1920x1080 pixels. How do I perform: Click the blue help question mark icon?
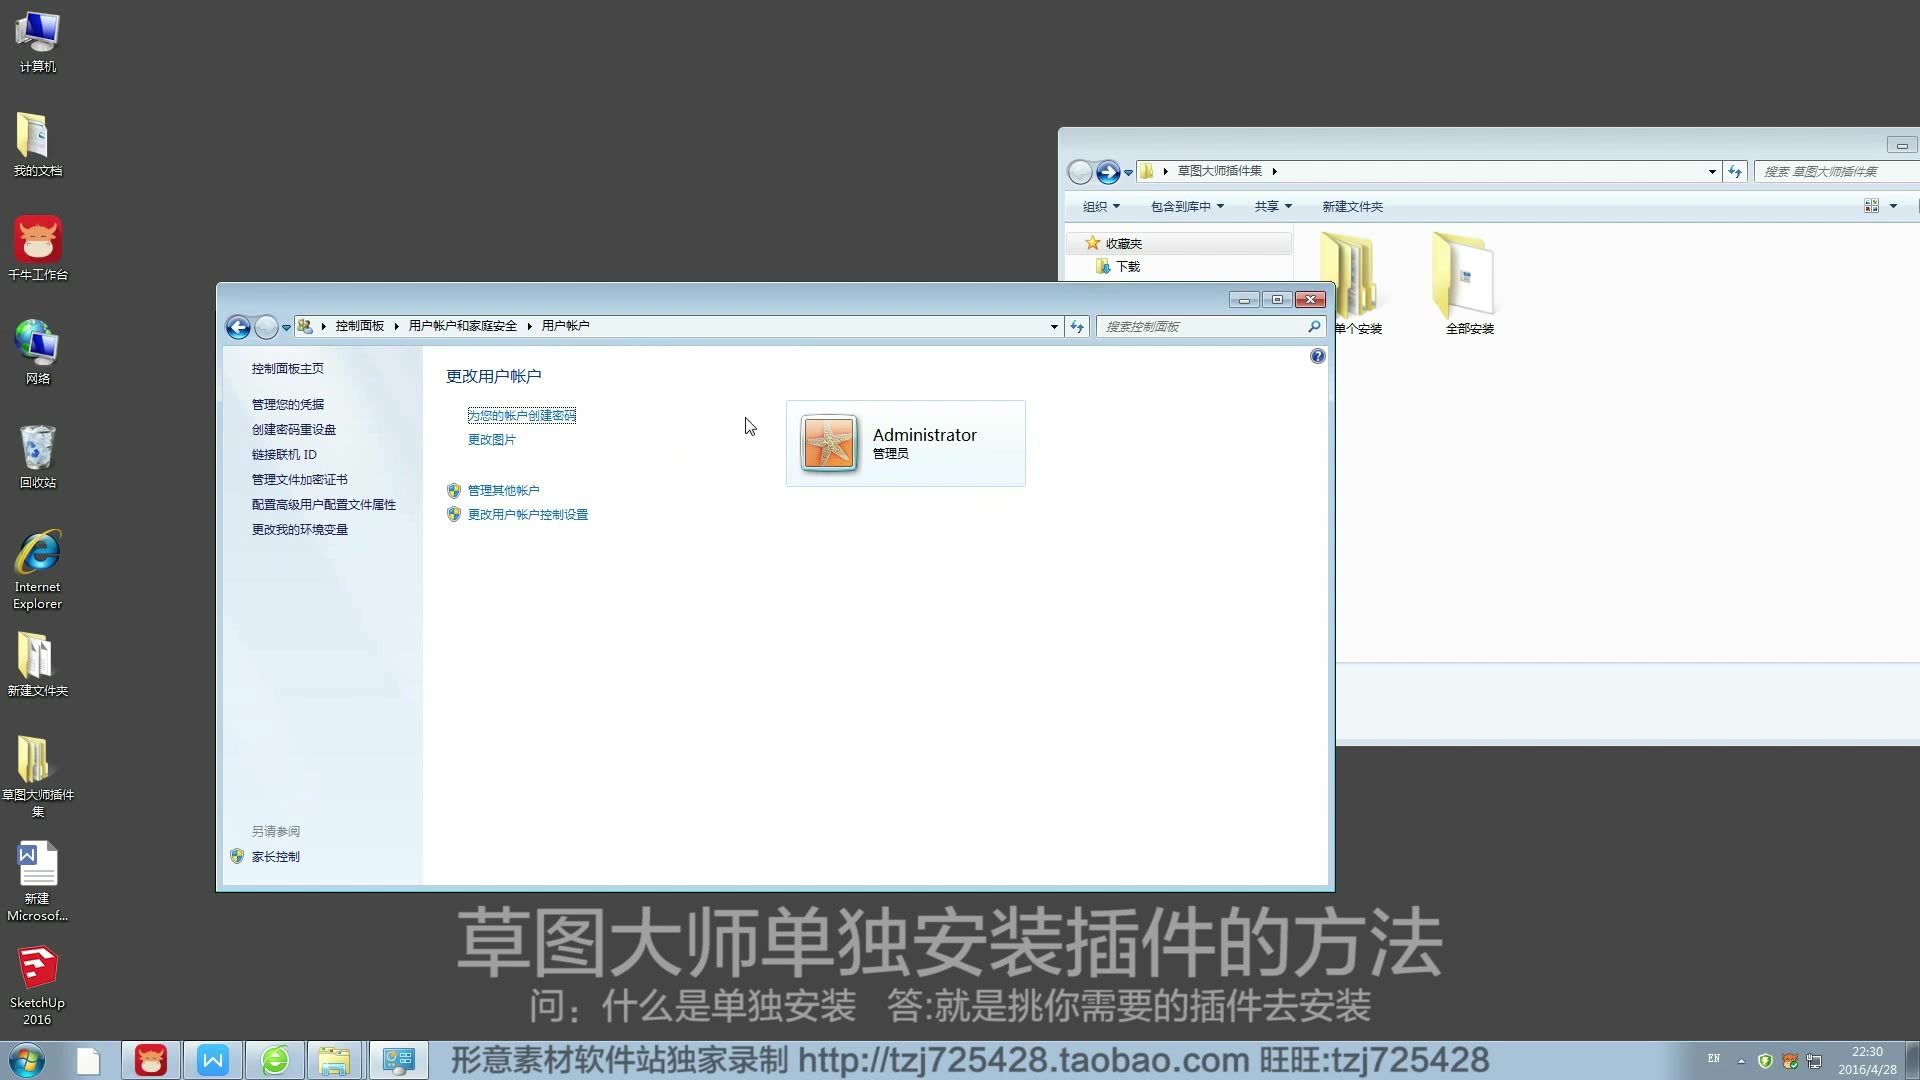(x=1317, y=355)
